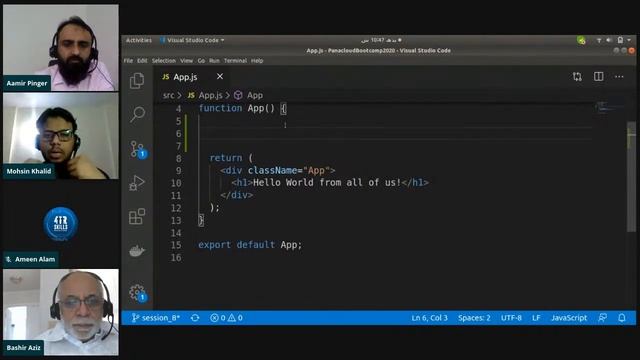Click the minimap preview in editor
Viewport: 640px width, 360px height.
click(609, 108)
